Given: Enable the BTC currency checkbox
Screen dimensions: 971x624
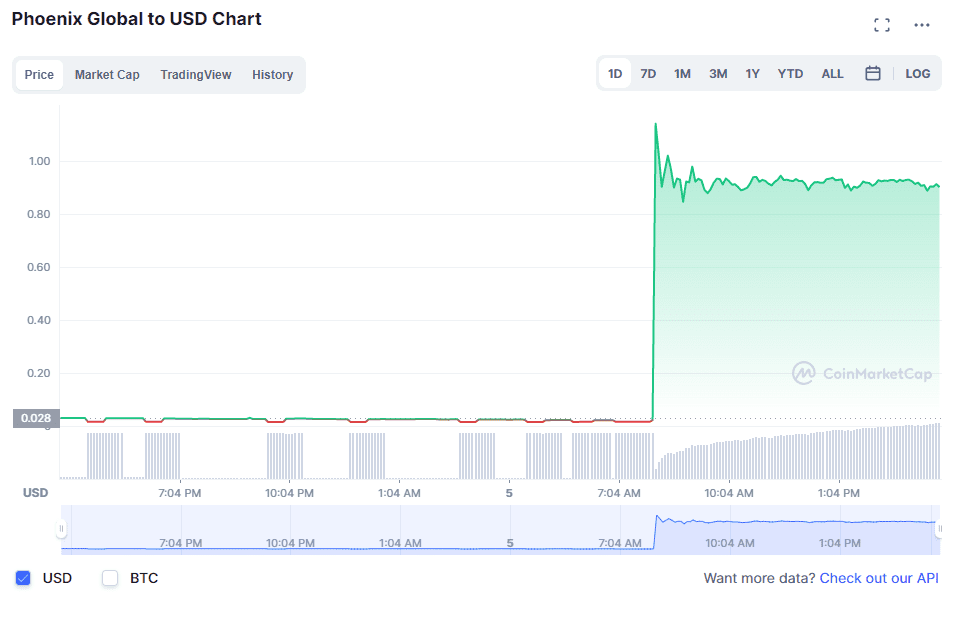Looking at the screenshot, I should pyautogui.click(x=110, y=578).
